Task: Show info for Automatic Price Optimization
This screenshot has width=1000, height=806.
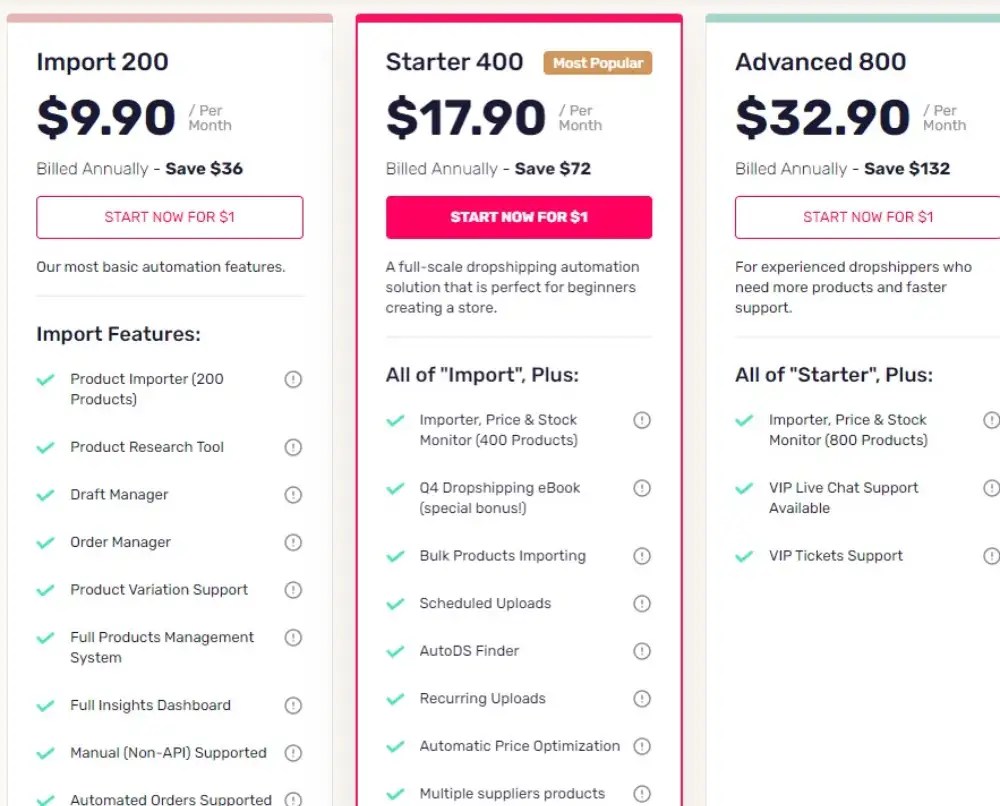Action: (x=642, y=746)
